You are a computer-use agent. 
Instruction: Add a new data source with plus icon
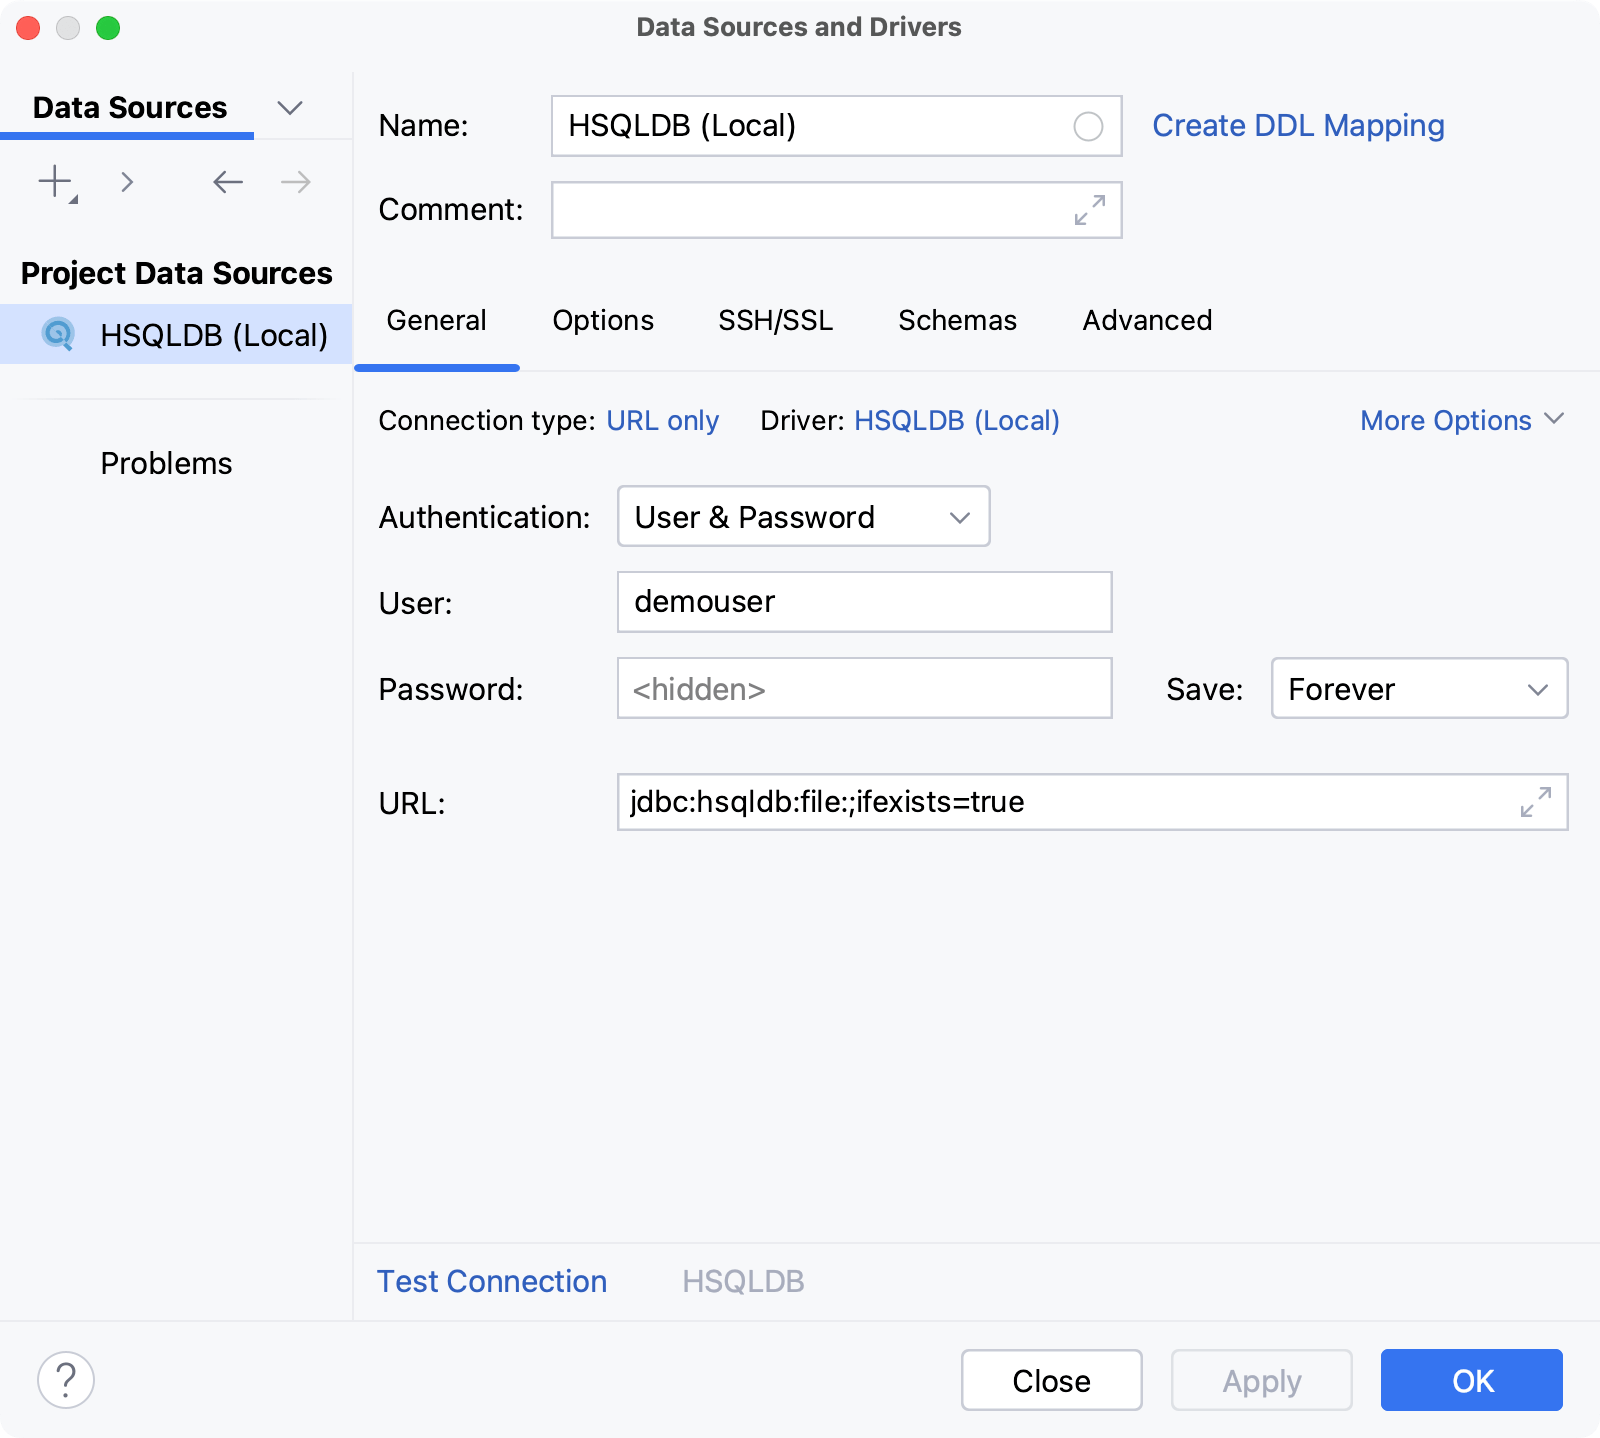coord(54,182)
